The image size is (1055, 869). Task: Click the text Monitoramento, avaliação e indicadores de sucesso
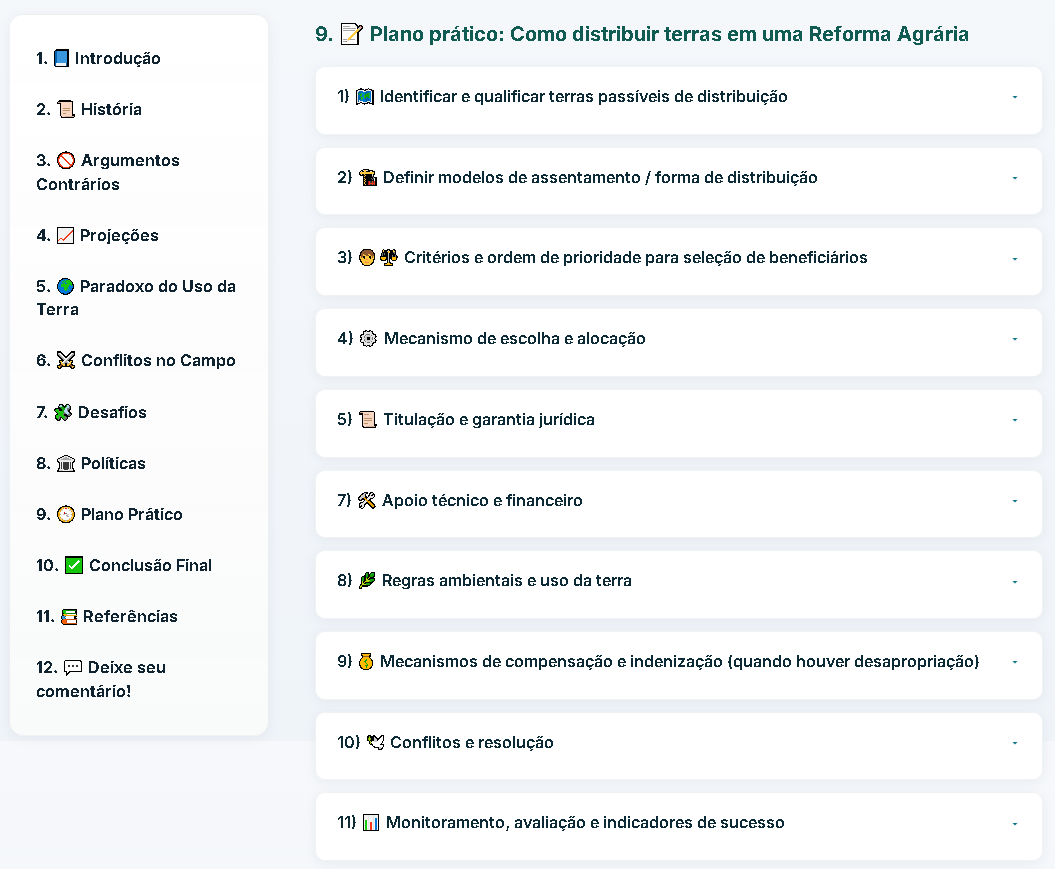(x=585, y=823)
